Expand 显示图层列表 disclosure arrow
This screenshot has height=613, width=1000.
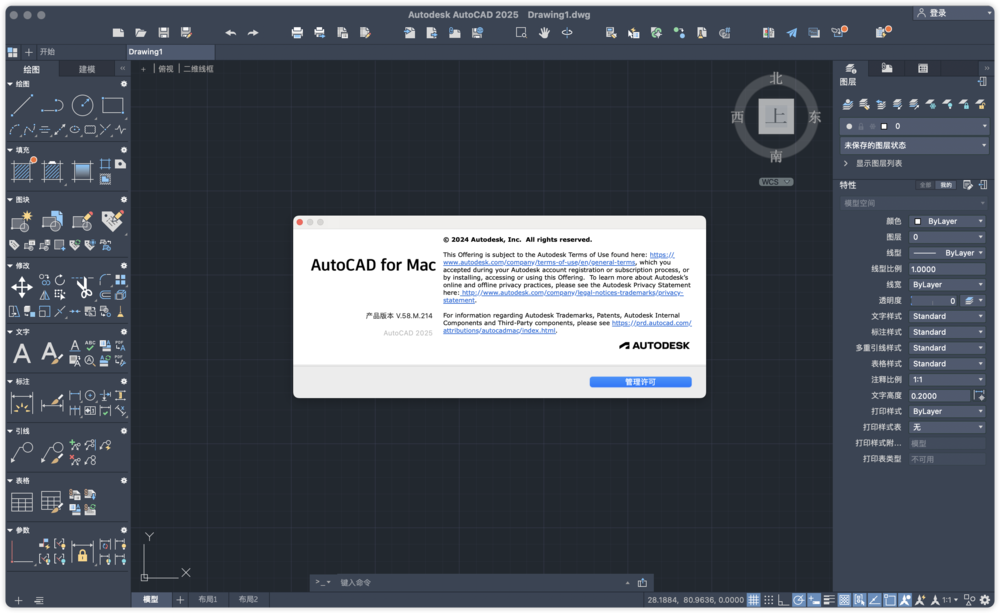pyautogui.click(x=846, y=164)
